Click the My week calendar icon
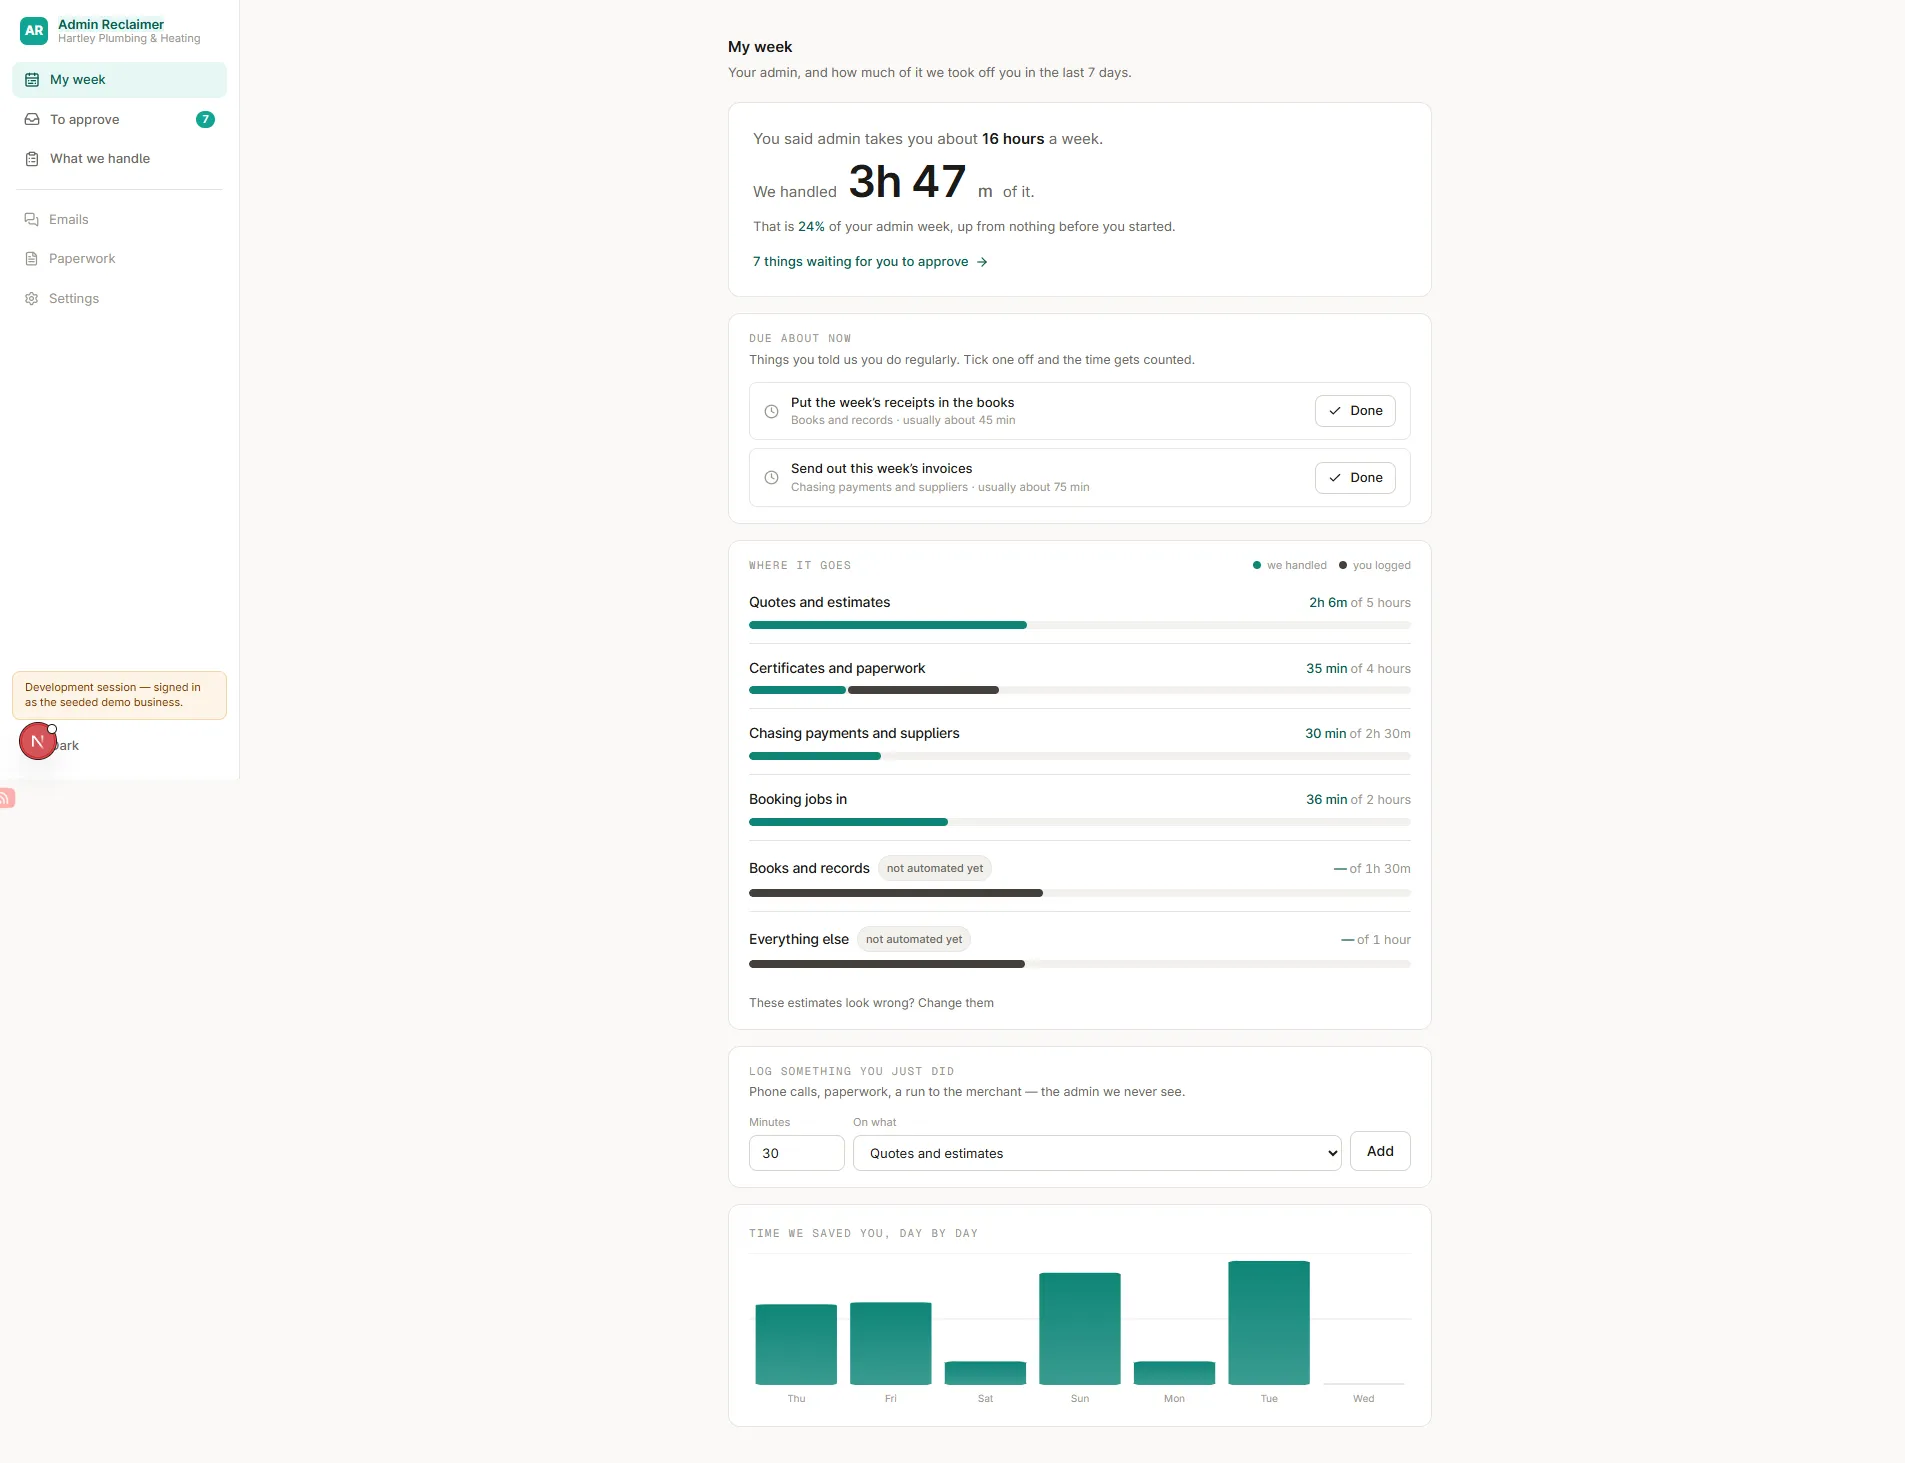The image size is (1905, 1463). coord(32,80)
